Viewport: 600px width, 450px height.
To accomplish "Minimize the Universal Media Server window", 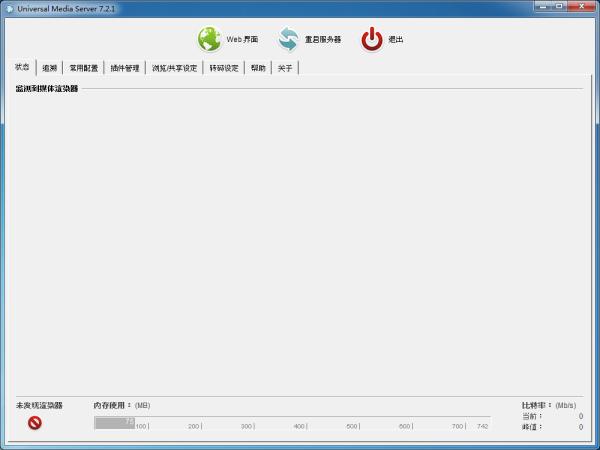I will pyautogui.click(x=544, y=6).
